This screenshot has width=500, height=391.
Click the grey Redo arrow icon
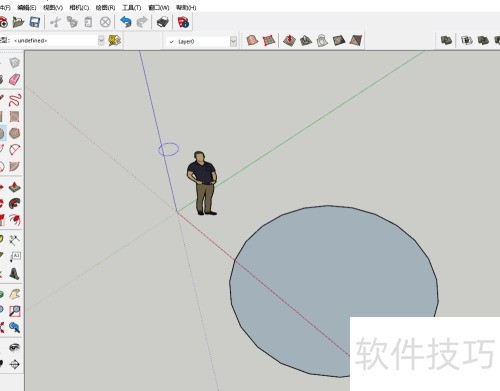point(142,22)
